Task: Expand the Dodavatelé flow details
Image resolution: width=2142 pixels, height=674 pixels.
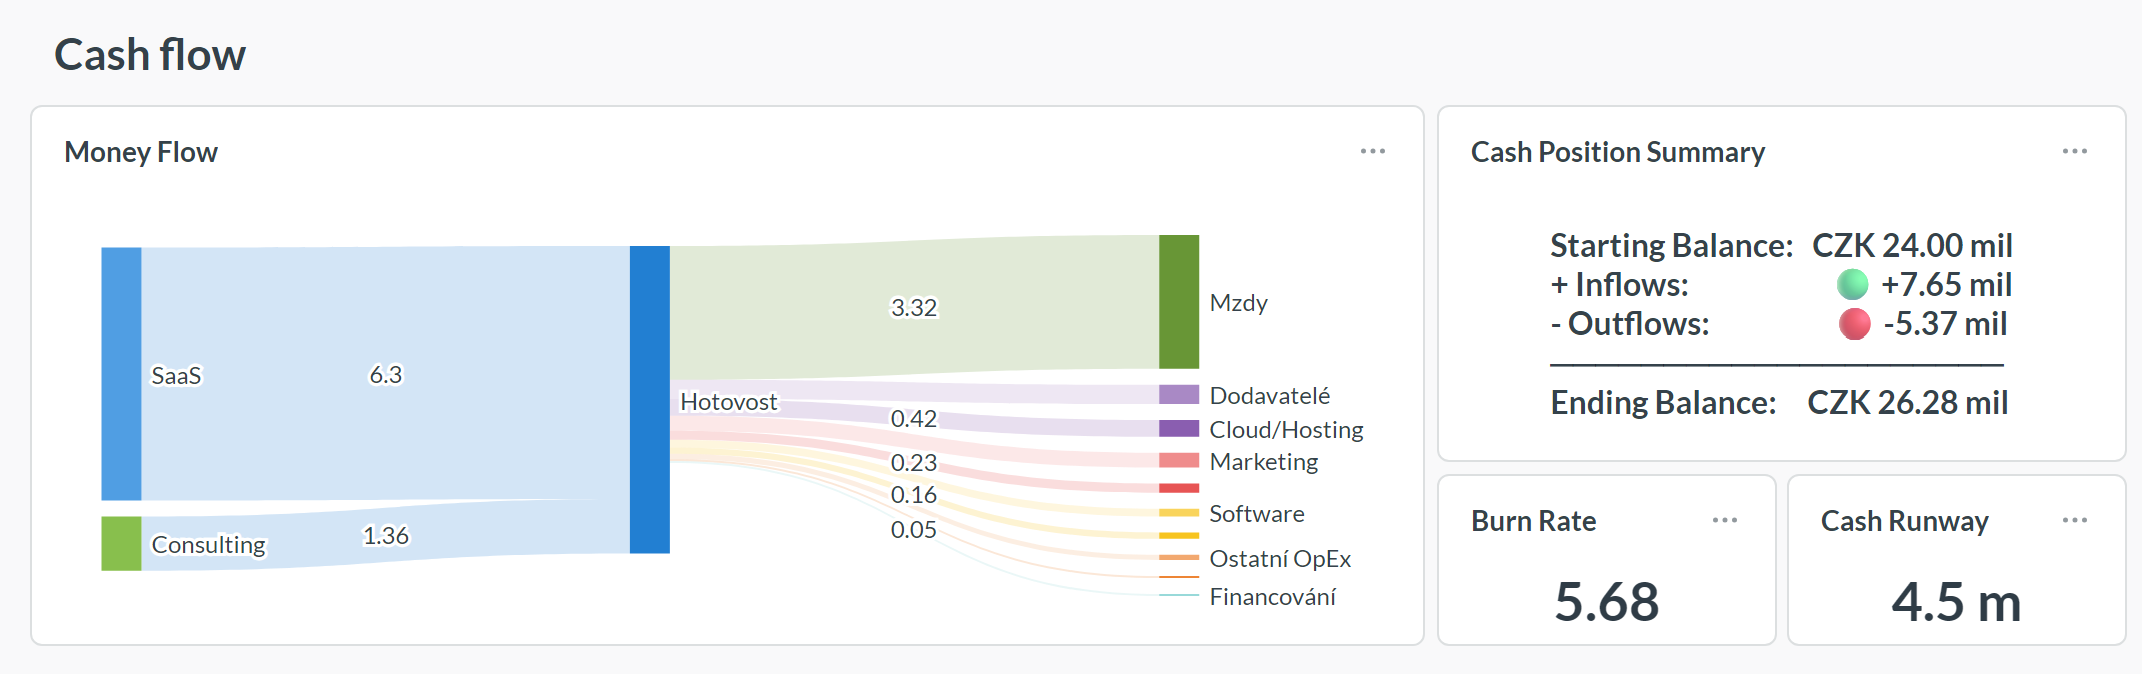Action: click(1270, 394)
